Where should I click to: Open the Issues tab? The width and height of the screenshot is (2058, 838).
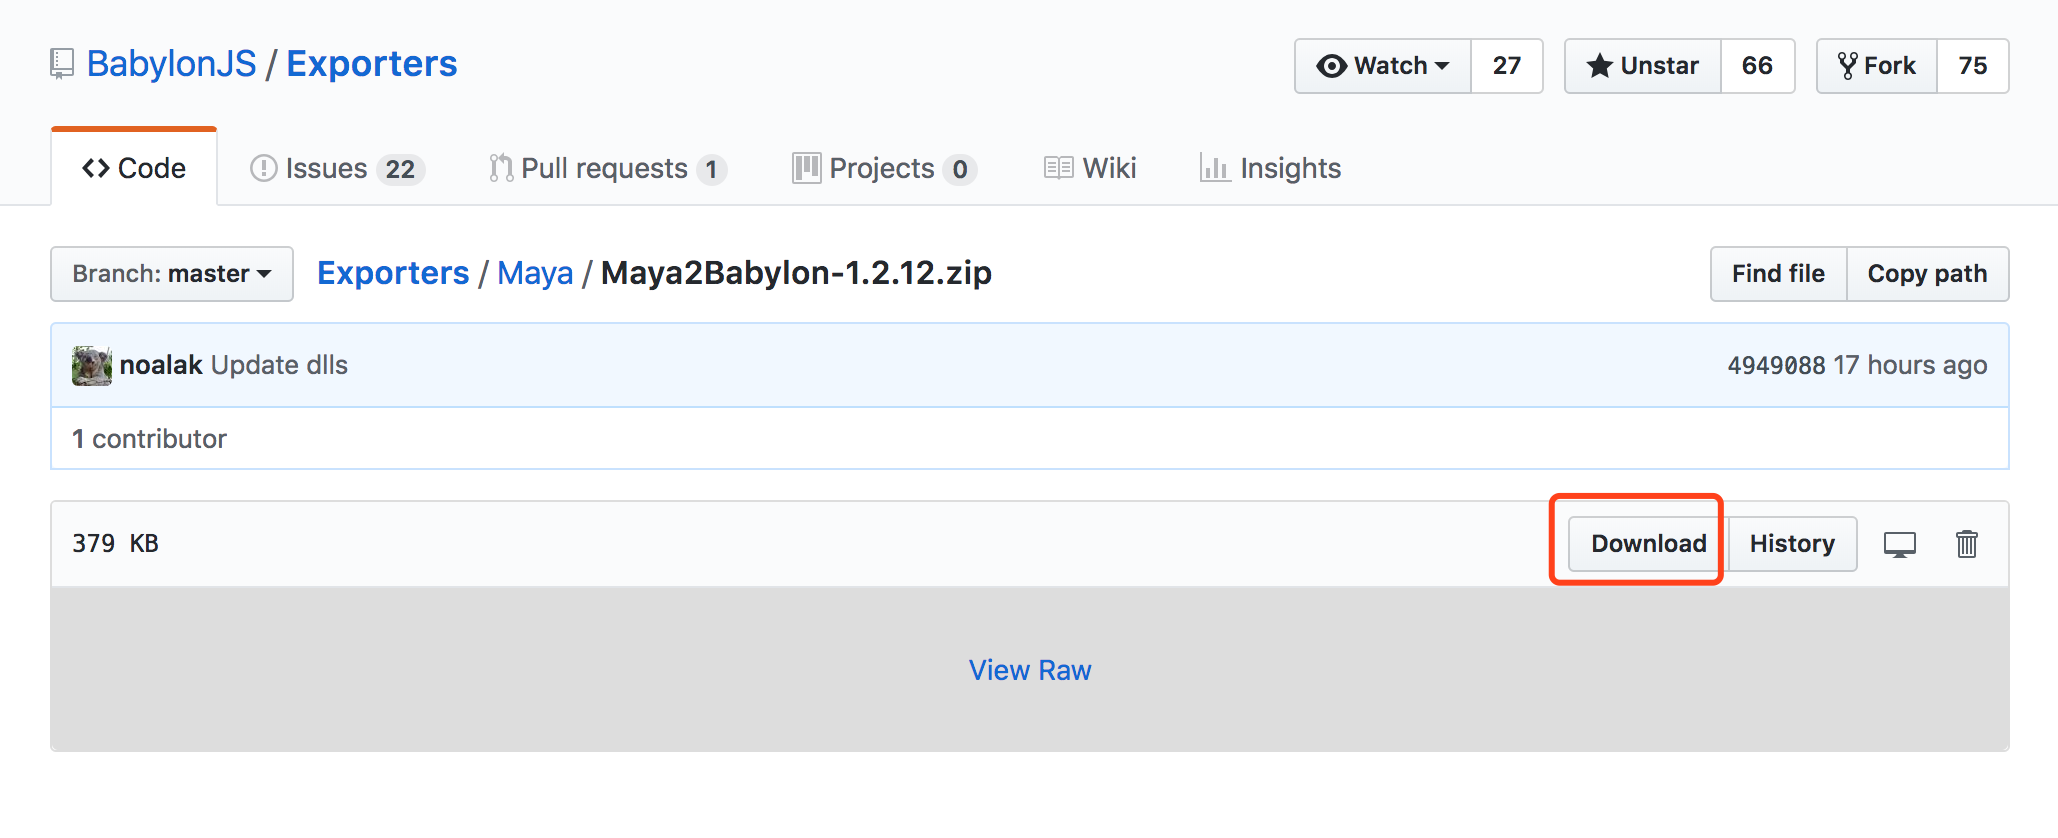[336, 169]
